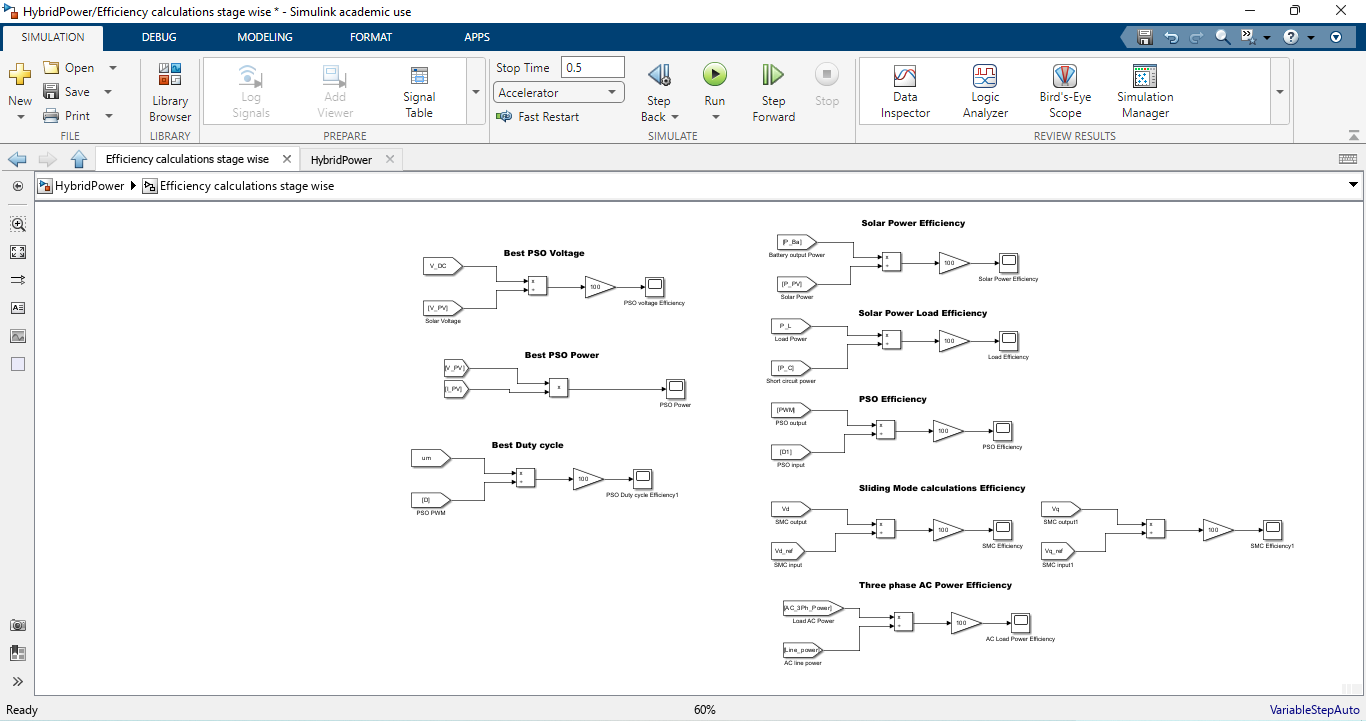Click the Fit to View icon in left palette
The image size is (1366, 721).
18,252
